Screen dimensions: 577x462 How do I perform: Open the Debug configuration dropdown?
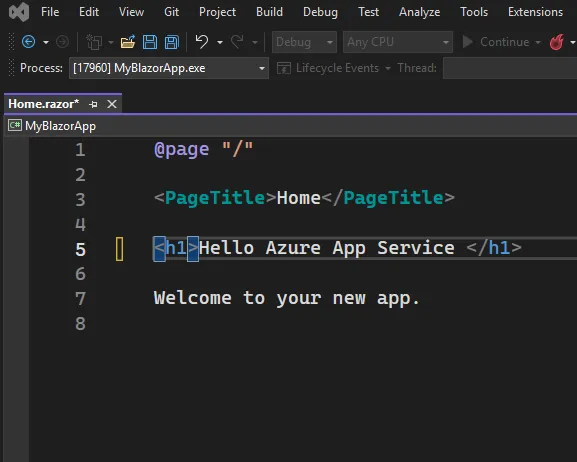click(304, 42)
